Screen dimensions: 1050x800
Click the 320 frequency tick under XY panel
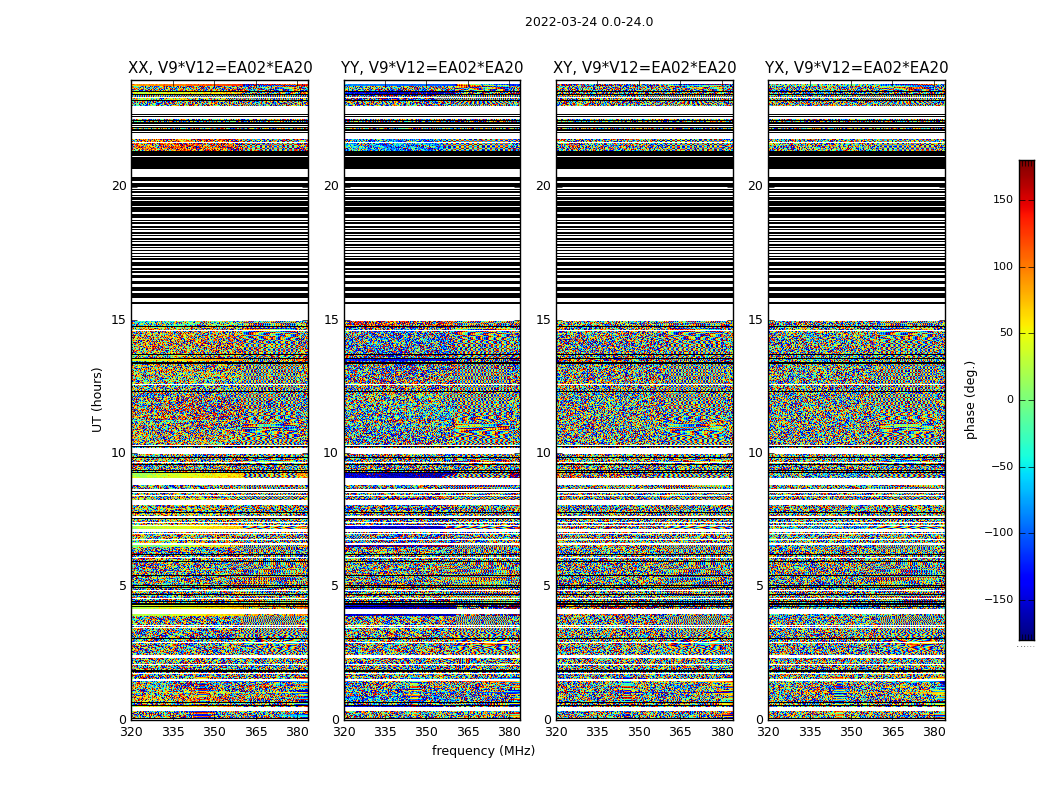point(556,732)
